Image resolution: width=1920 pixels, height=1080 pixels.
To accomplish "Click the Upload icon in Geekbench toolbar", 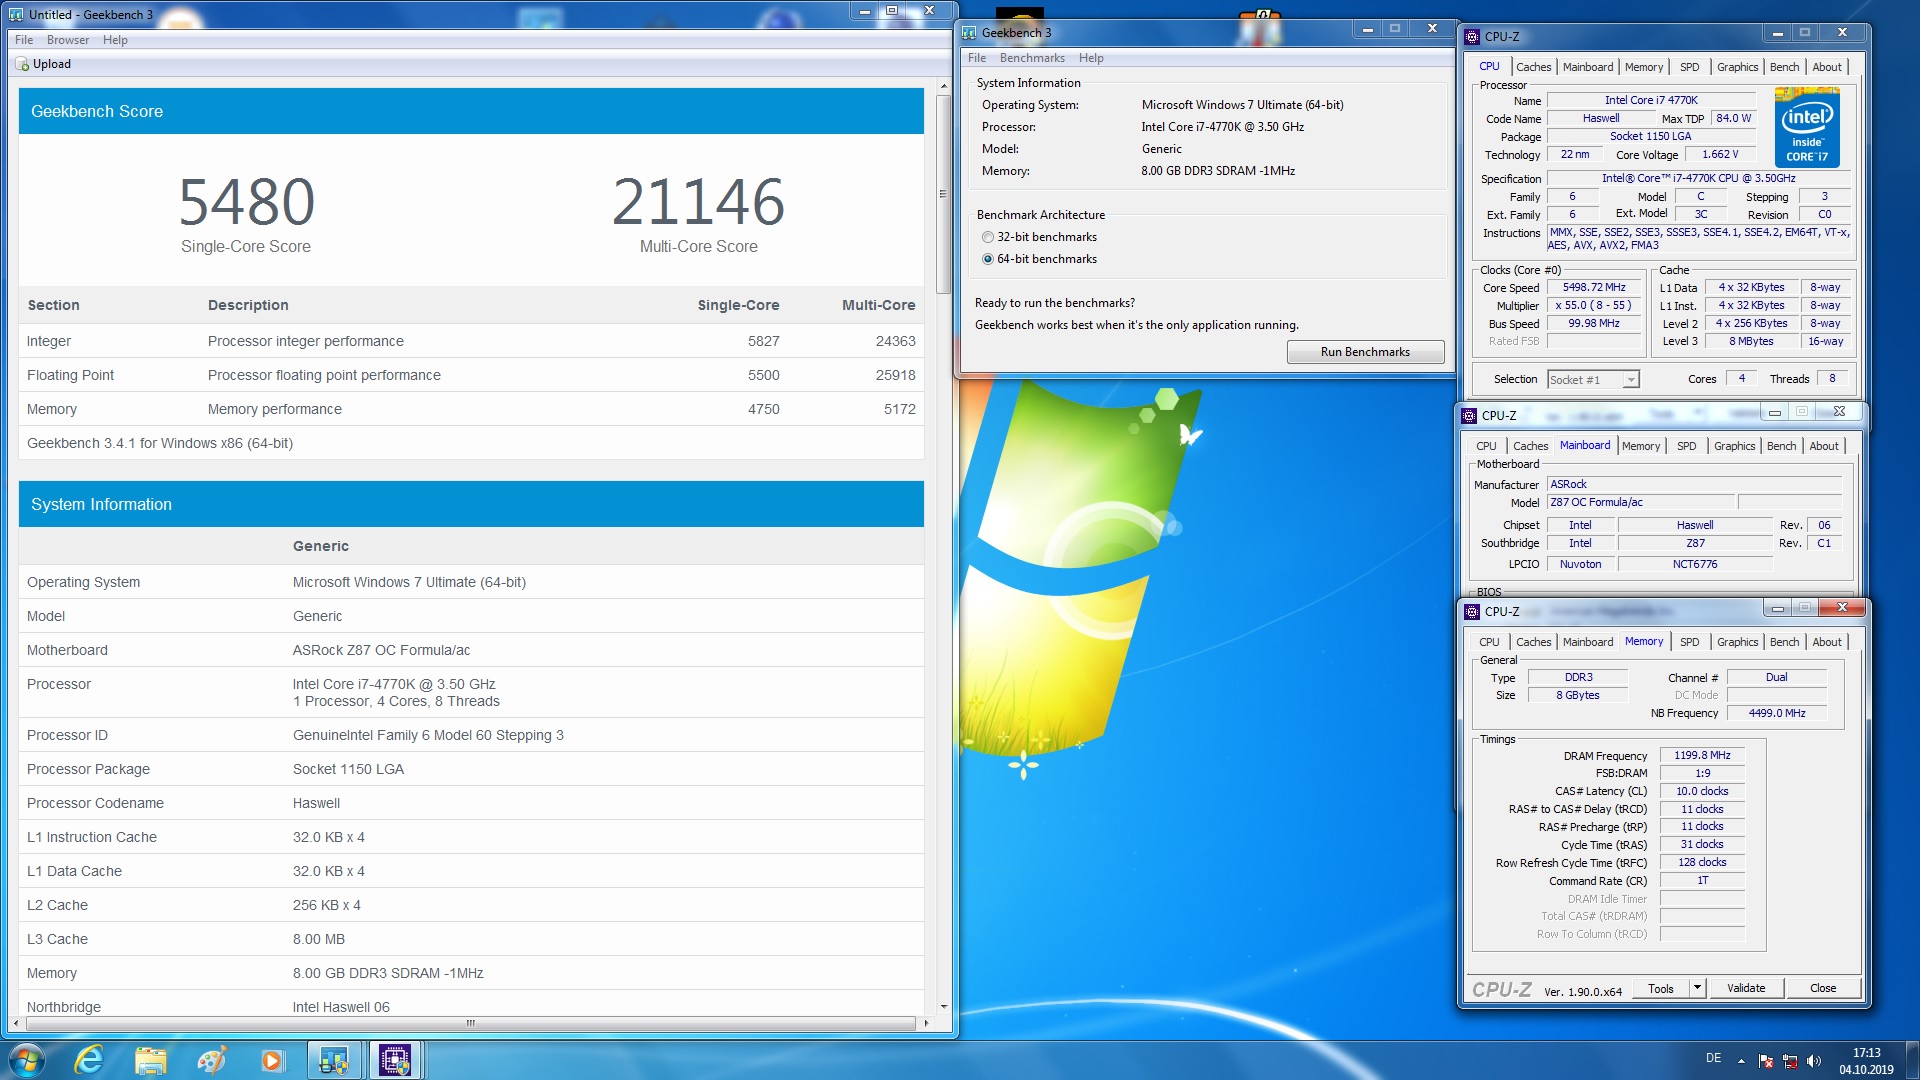I will (x=22, y=64).
